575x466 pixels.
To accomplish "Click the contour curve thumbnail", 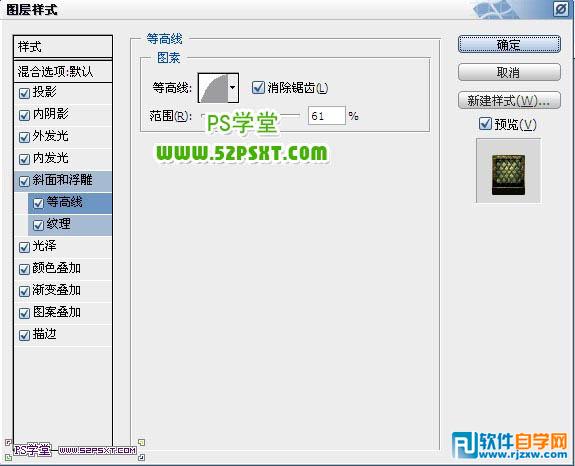I will 213,88.
